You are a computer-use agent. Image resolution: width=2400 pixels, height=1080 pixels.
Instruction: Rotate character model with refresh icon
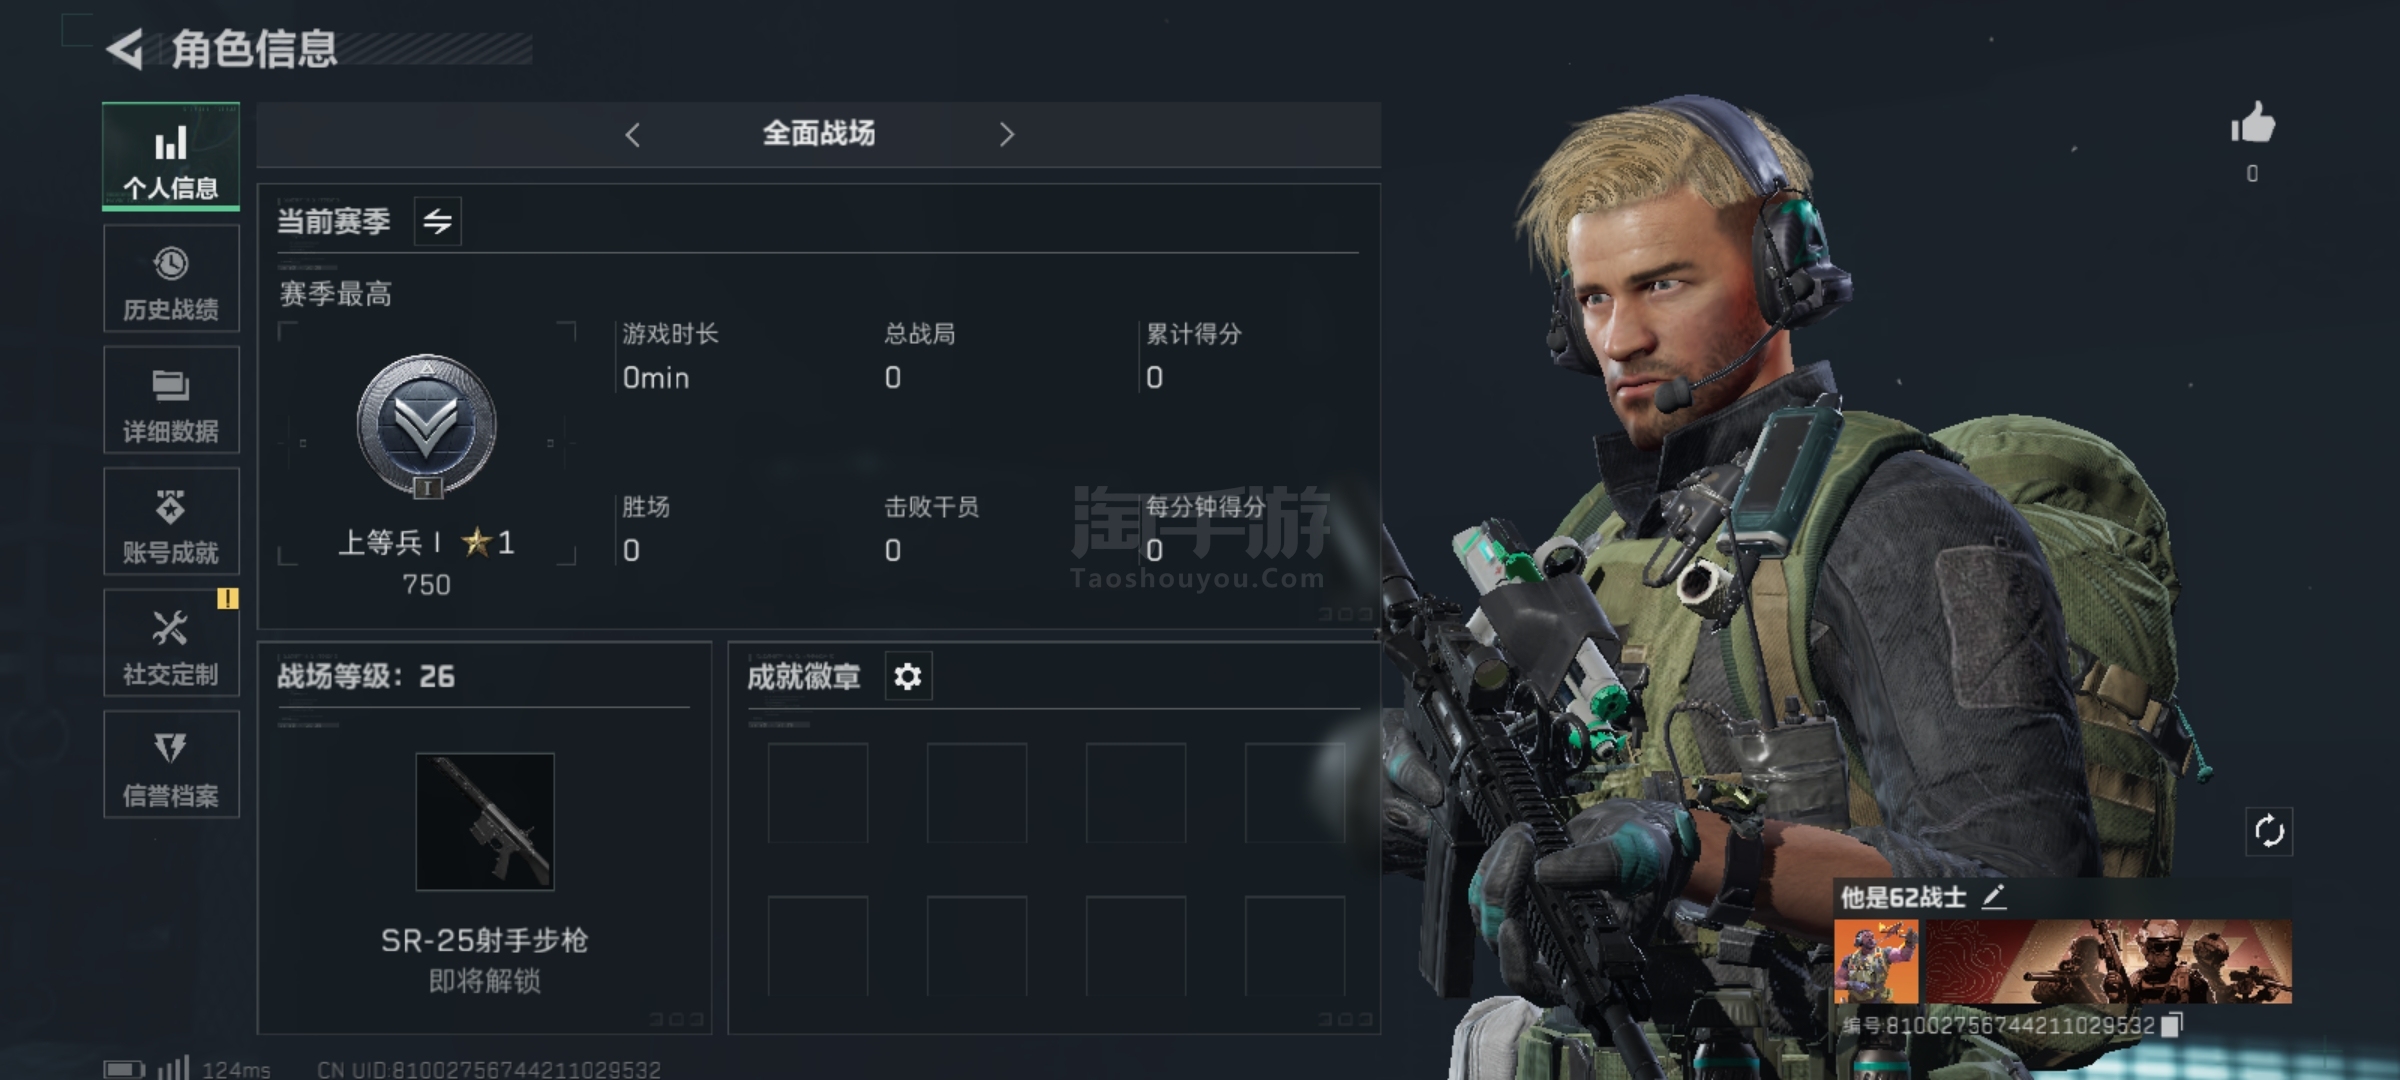pos(2269,831)
